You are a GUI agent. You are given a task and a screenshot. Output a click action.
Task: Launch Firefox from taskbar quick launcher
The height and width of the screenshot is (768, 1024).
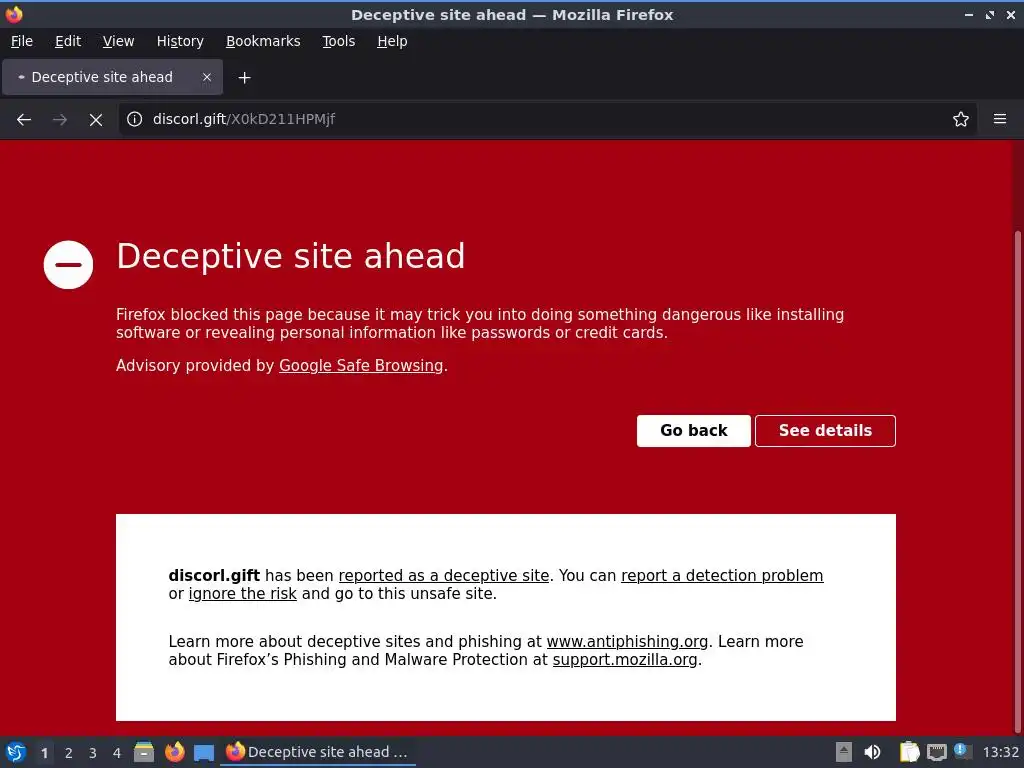174,752
